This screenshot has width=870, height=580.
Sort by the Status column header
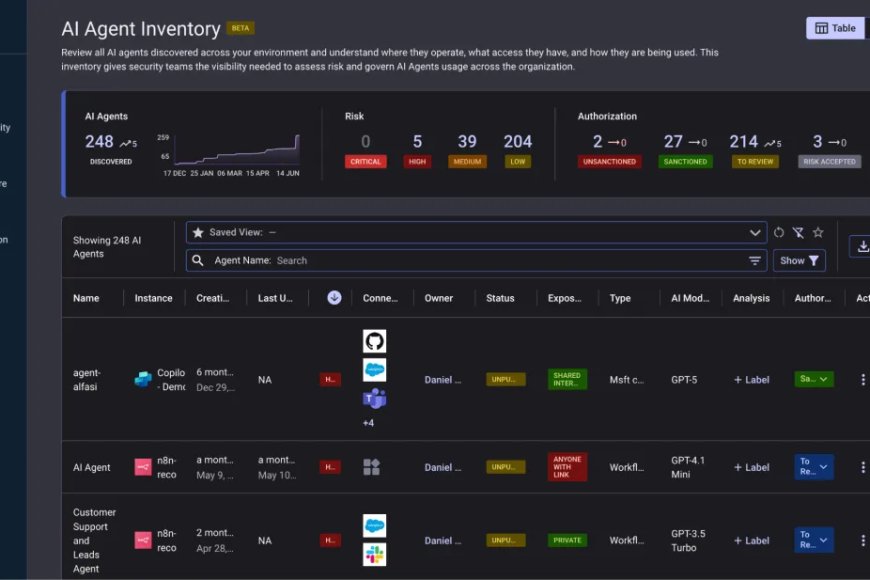(500, 298)
